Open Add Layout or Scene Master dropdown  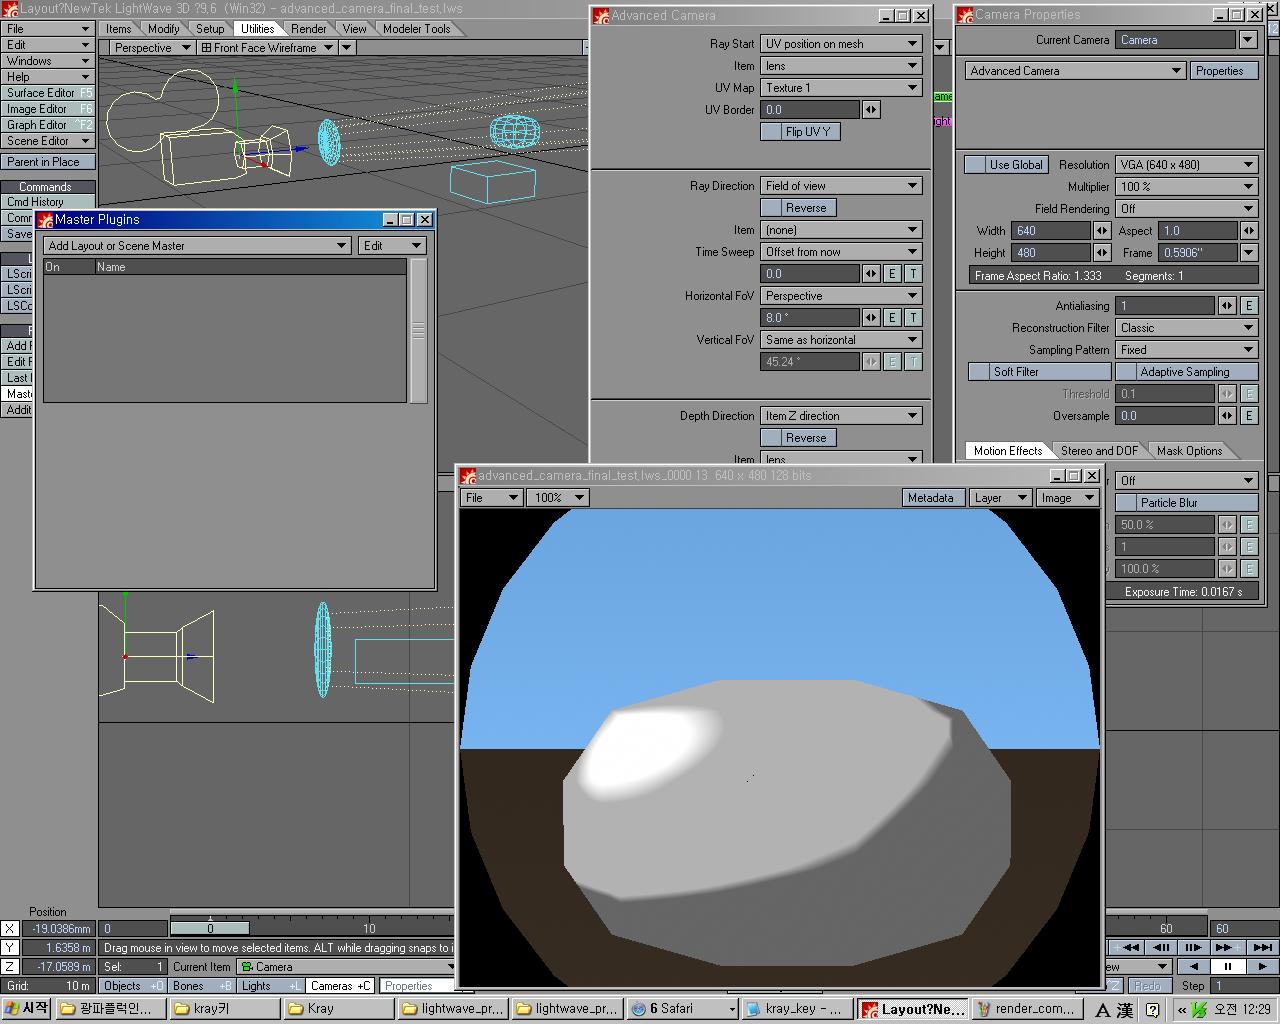(x=197, y=246)
